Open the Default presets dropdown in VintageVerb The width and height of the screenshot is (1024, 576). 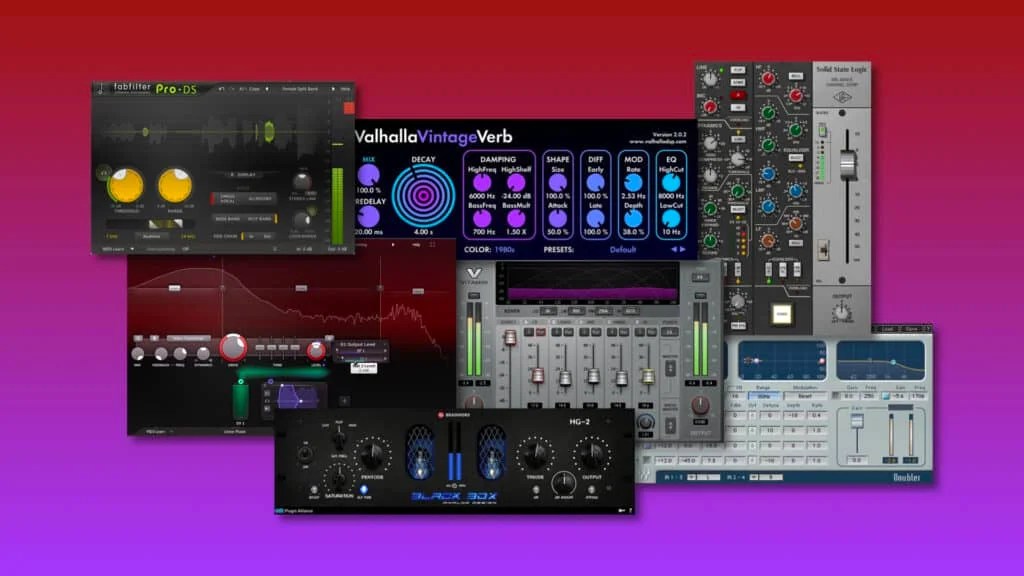pos(623,248)
